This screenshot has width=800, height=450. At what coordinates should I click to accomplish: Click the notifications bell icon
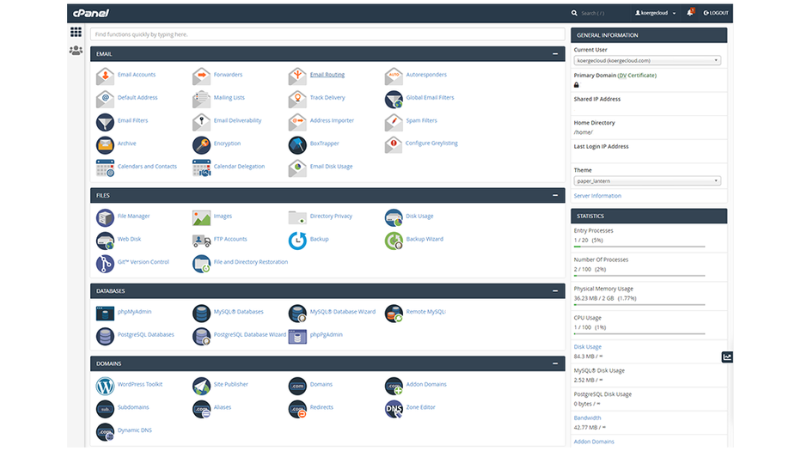pos(692,13)
